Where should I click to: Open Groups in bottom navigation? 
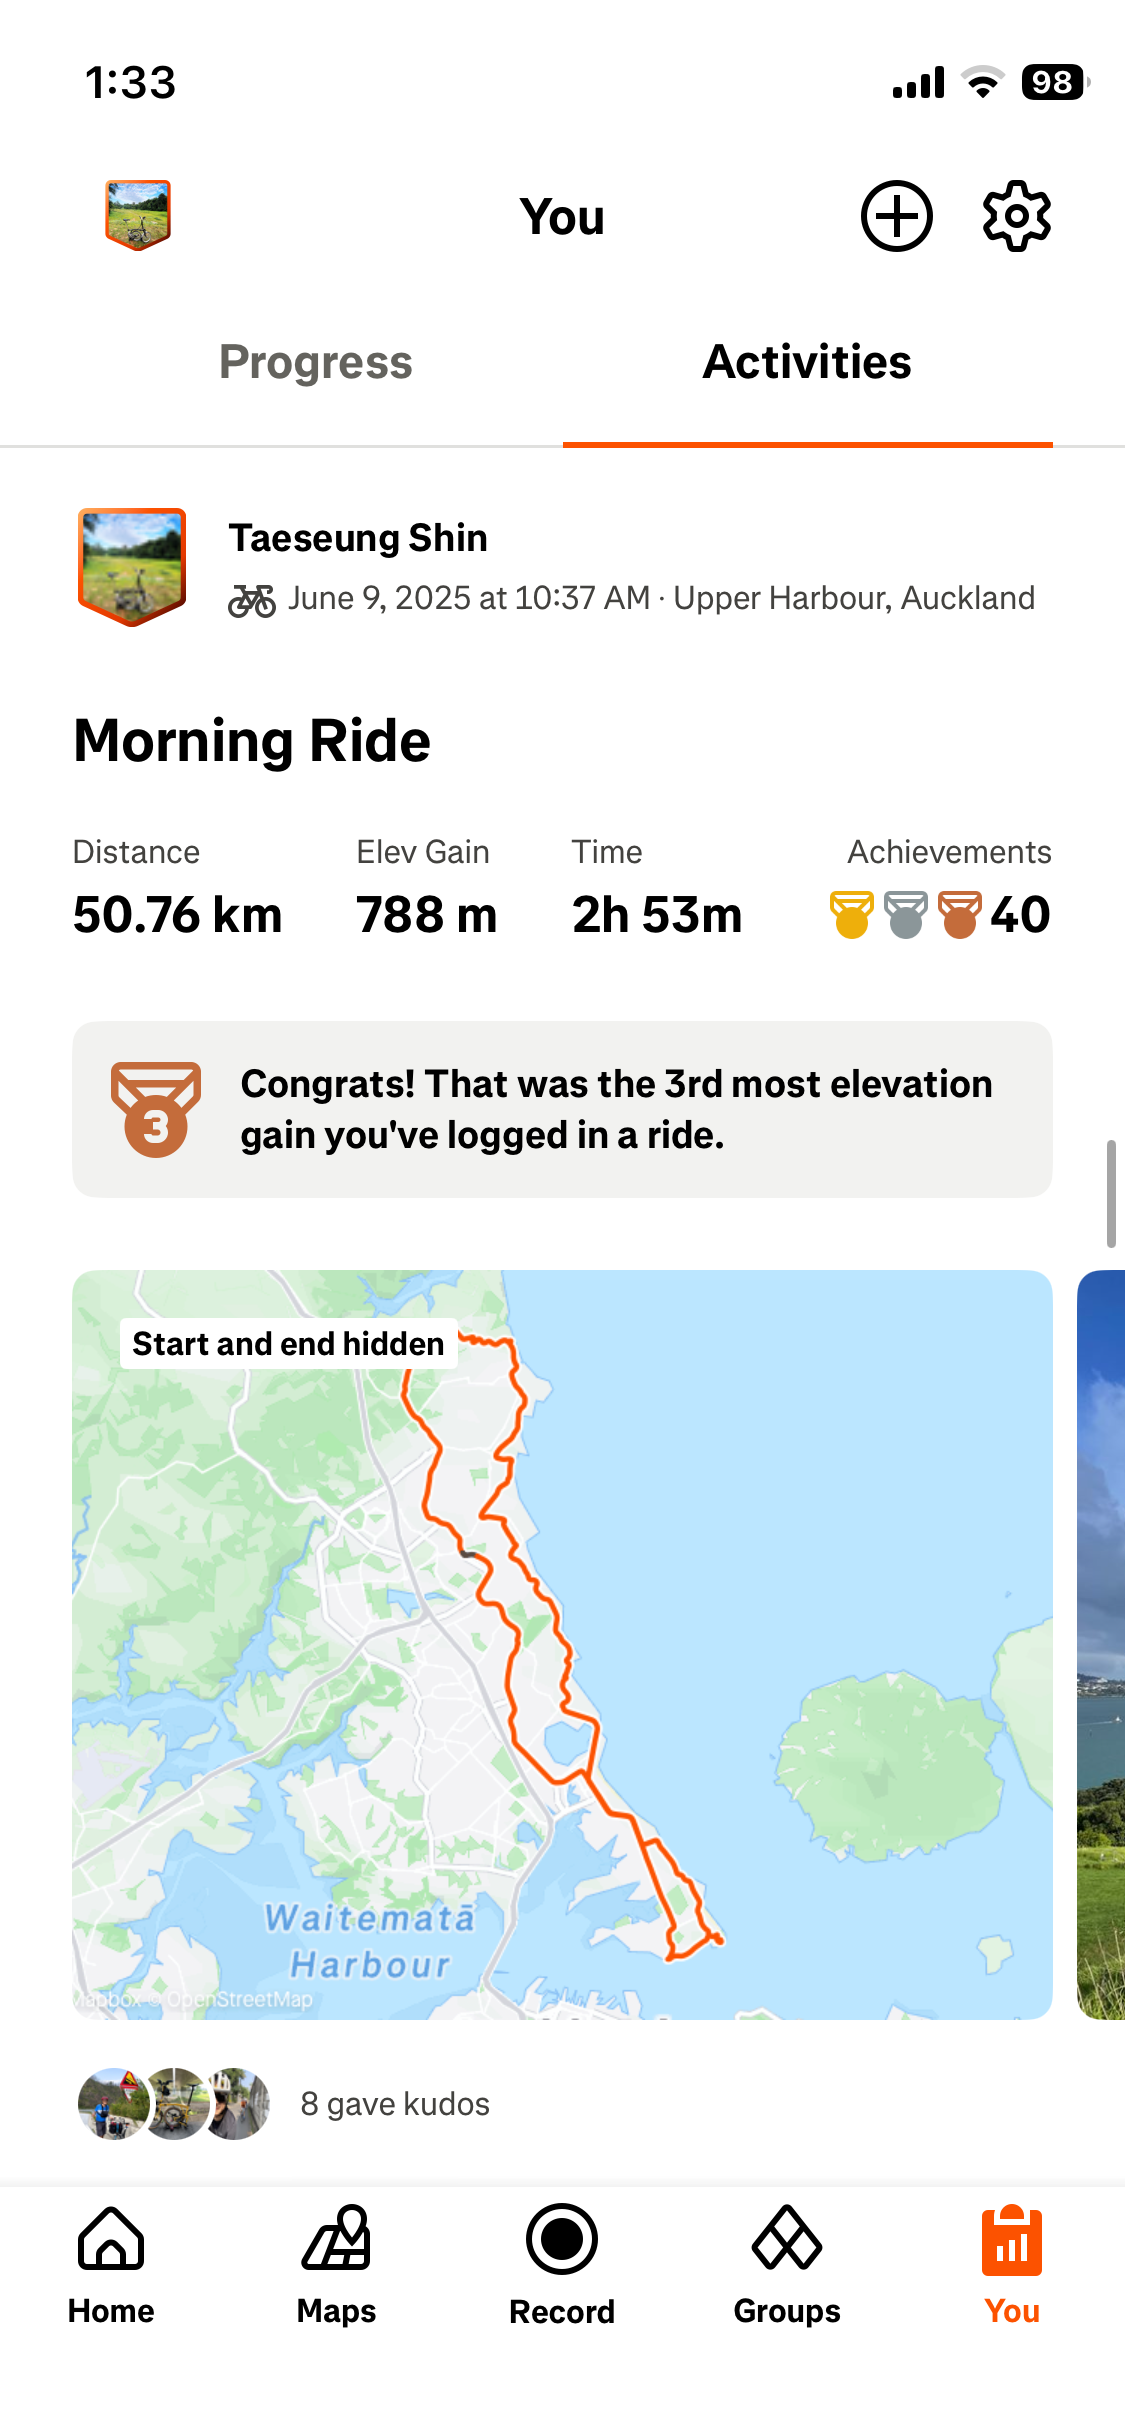click(x=787, y=2266)
